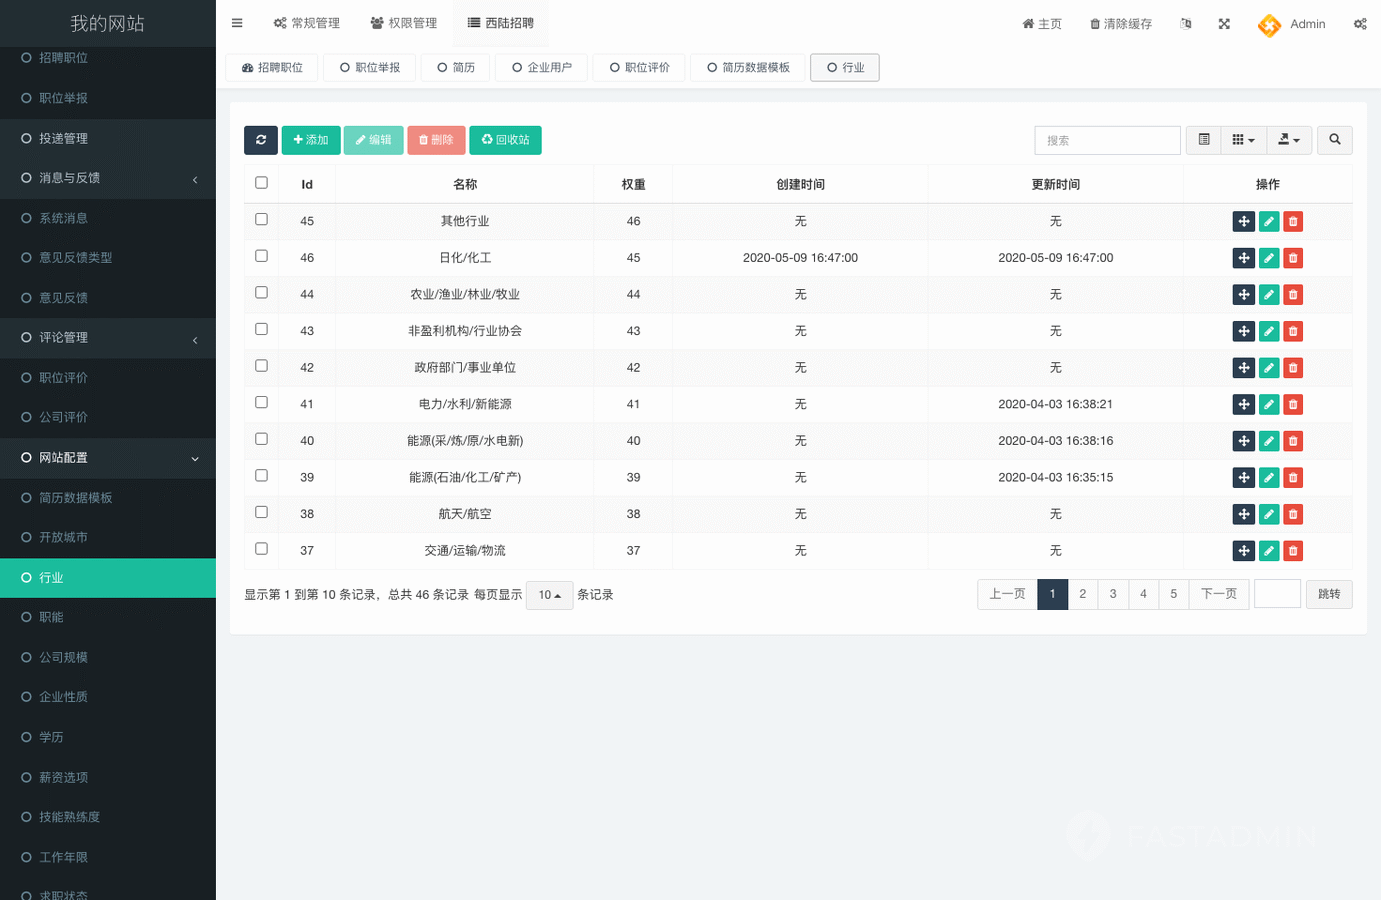Image resolution: width=1381 pixels, height=900 pixels.
Task: Select checkbox for 政府部门/事业单位 row
Action: 262,366
